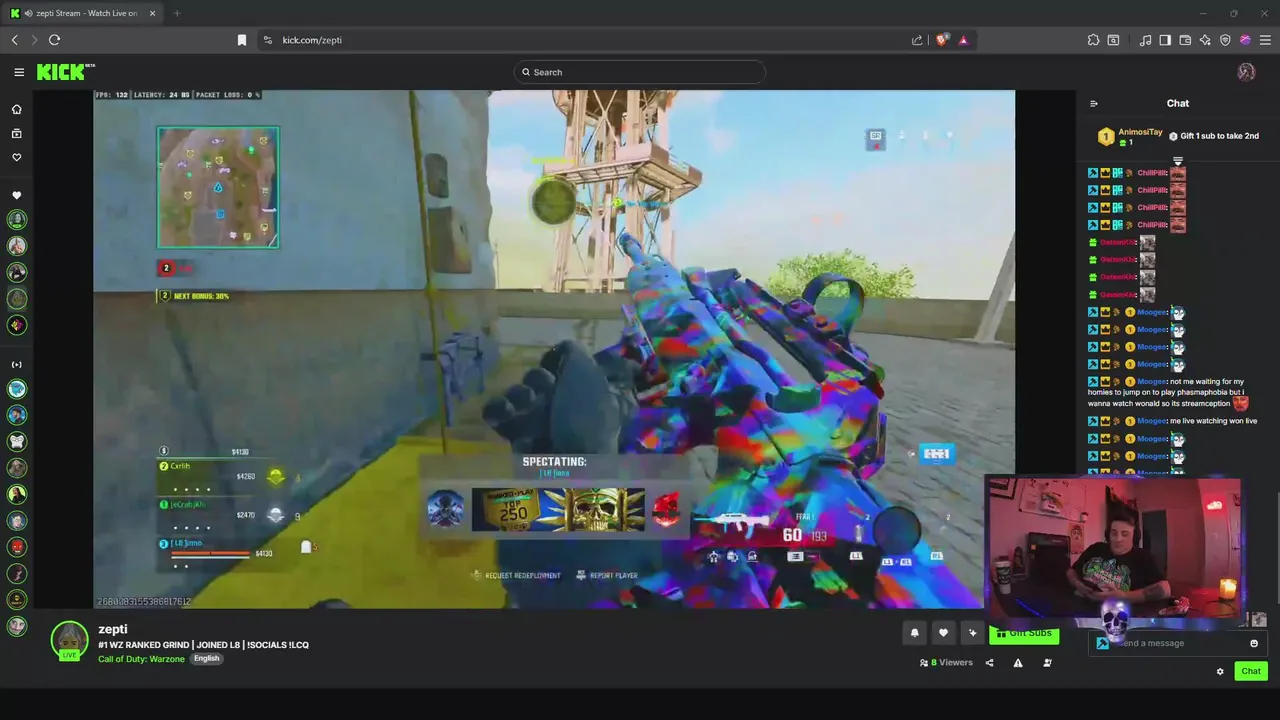The height and width of the screenshot is (720, 1280).
Task: Open the Call of Duty: Warzone category link
Action: click(x=141, y=658)
